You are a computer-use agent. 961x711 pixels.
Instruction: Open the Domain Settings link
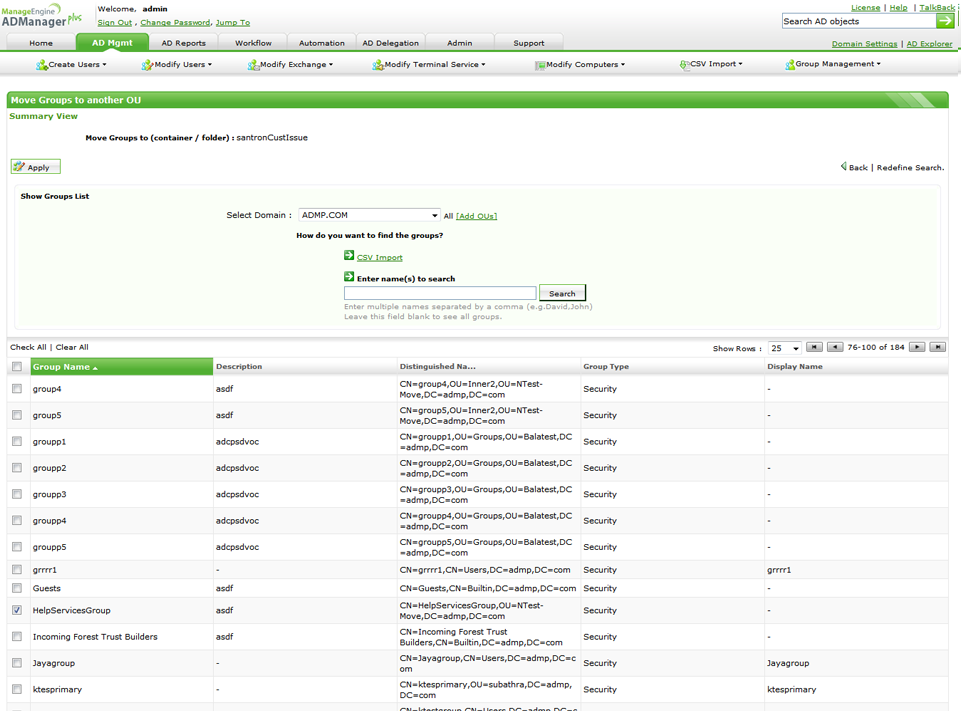pyautogui.click(x=864, y=44)
